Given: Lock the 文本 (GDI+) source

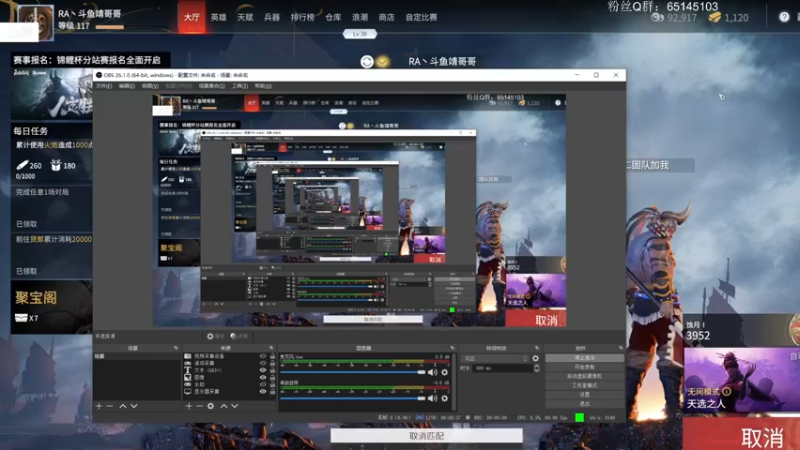Looking at the screenshot, I should tap(272, 370).
